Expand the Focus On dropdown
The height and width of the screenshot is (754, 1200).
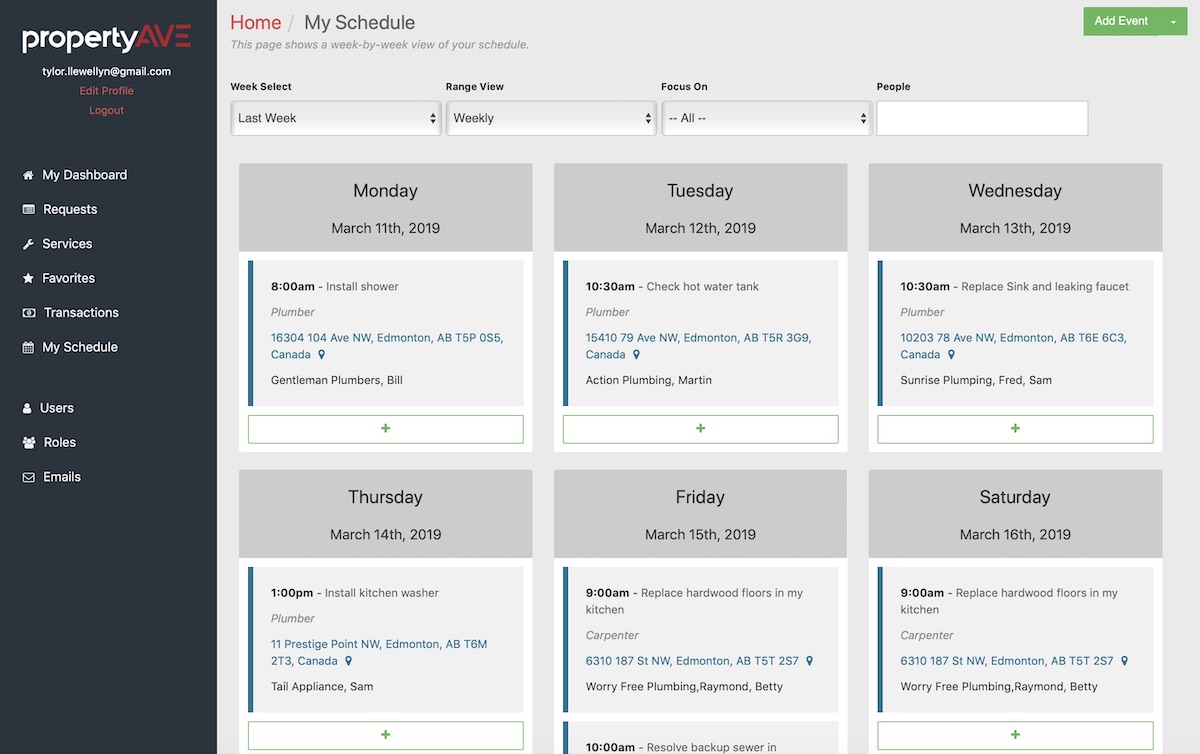pyautogui.click(x=766, y=118)
